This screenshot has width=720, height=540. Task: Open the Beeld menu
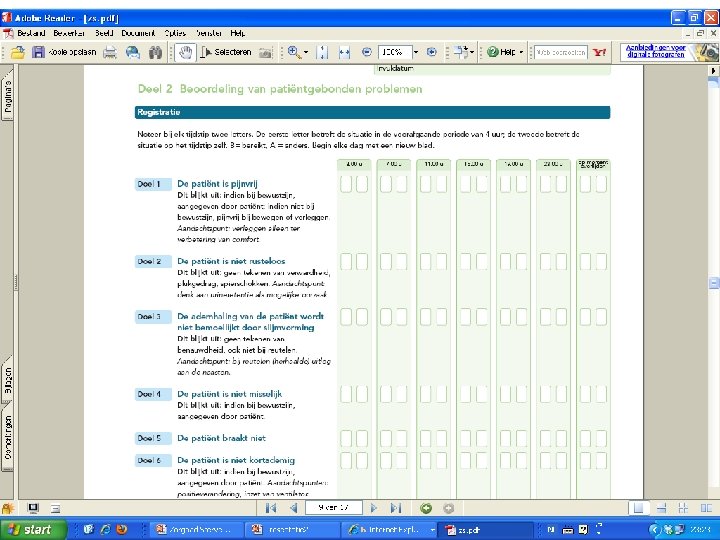[104, 33]
